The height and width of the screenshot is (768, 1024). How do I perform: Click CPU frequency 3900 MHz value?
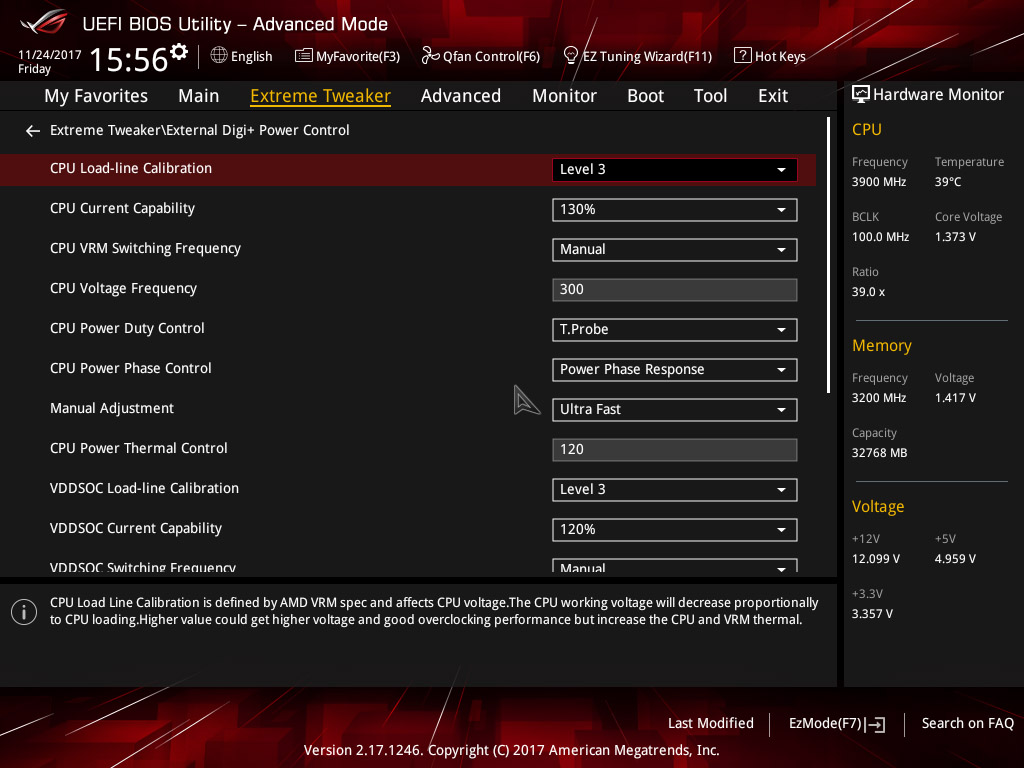click(x=879, y=182)
